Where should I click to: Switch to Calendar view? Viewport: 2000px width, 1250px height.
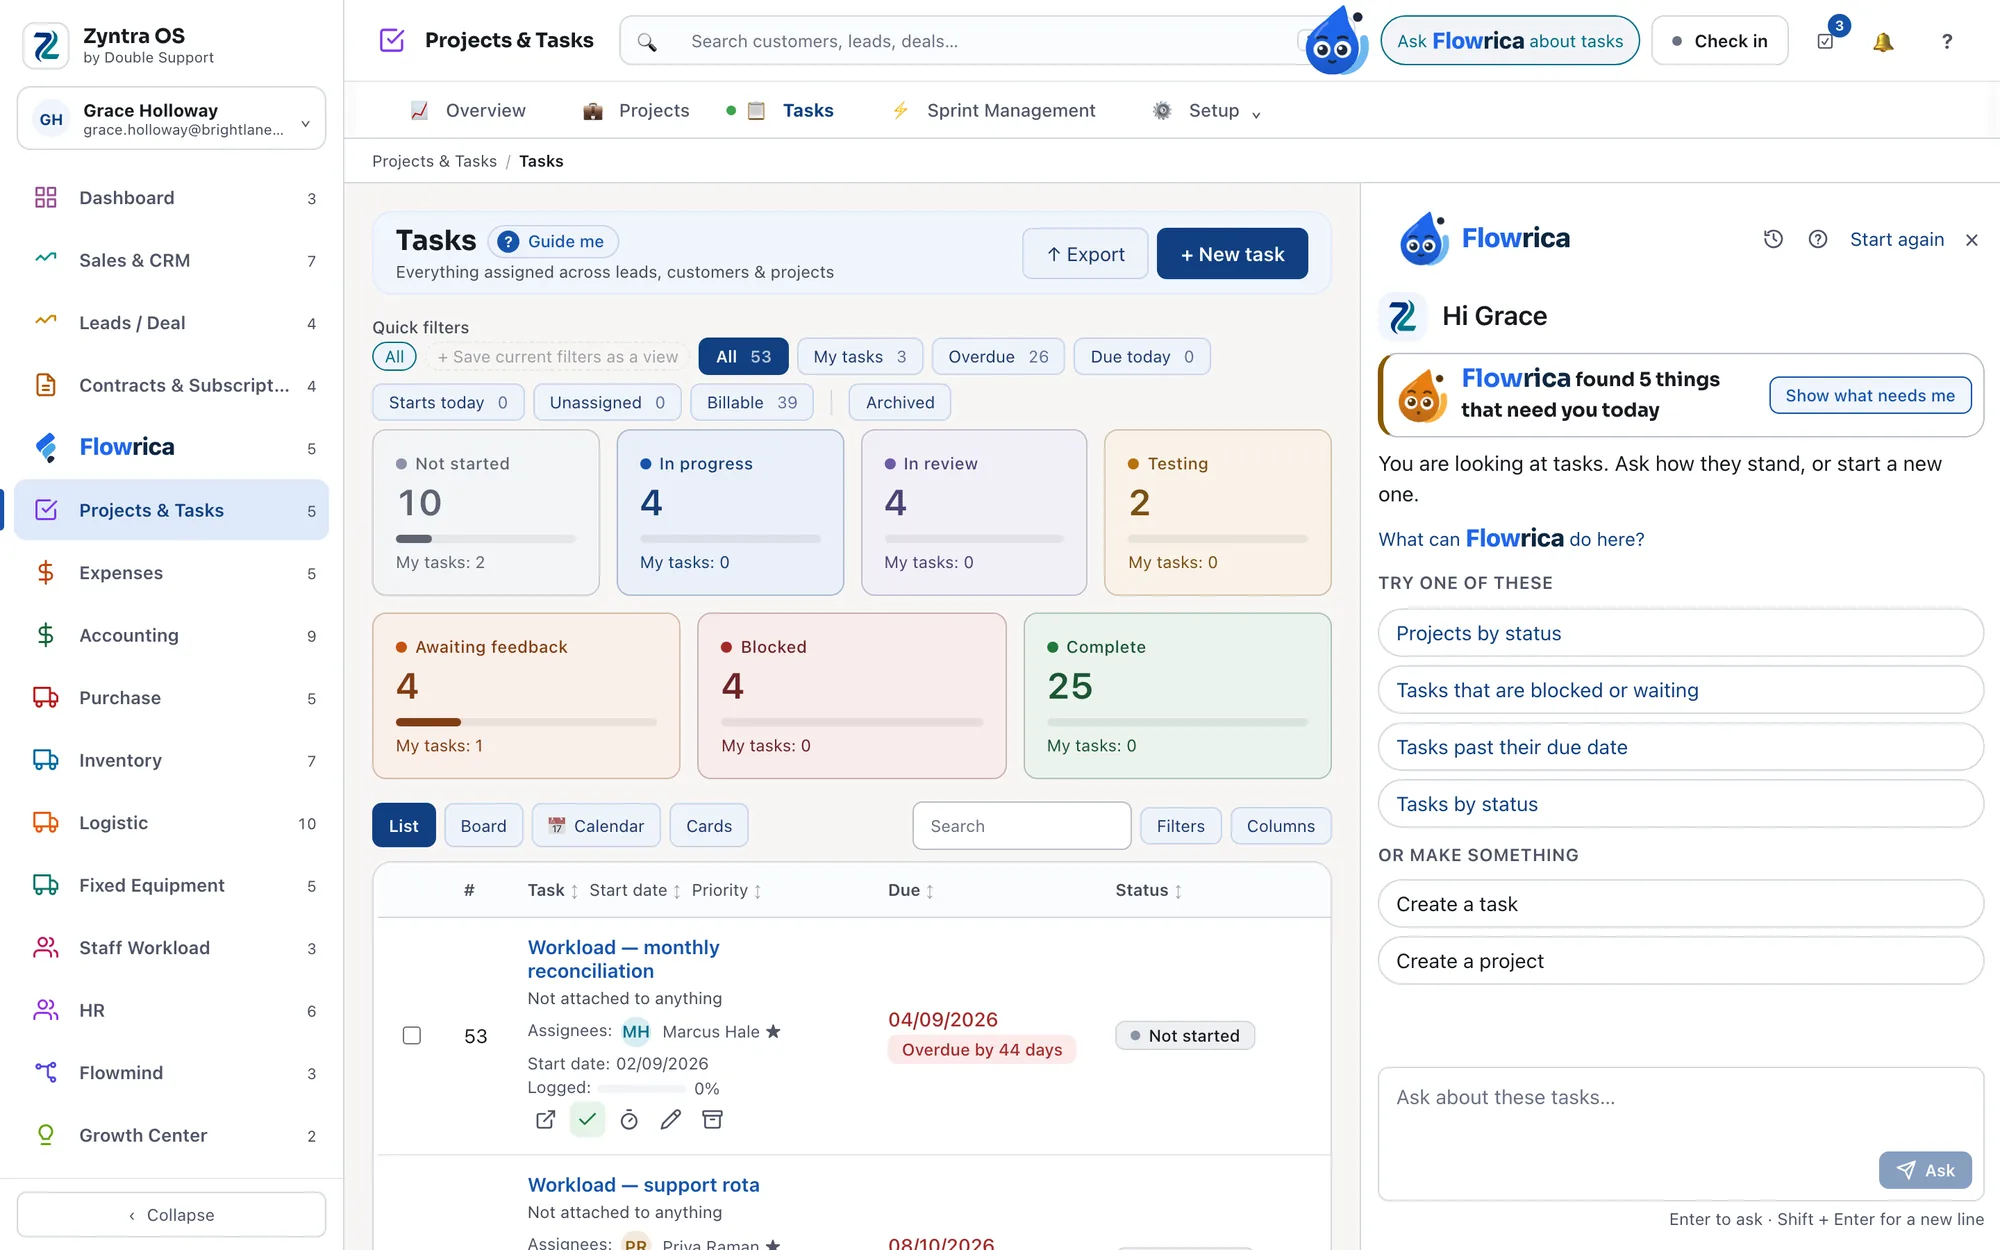(596, 826)
